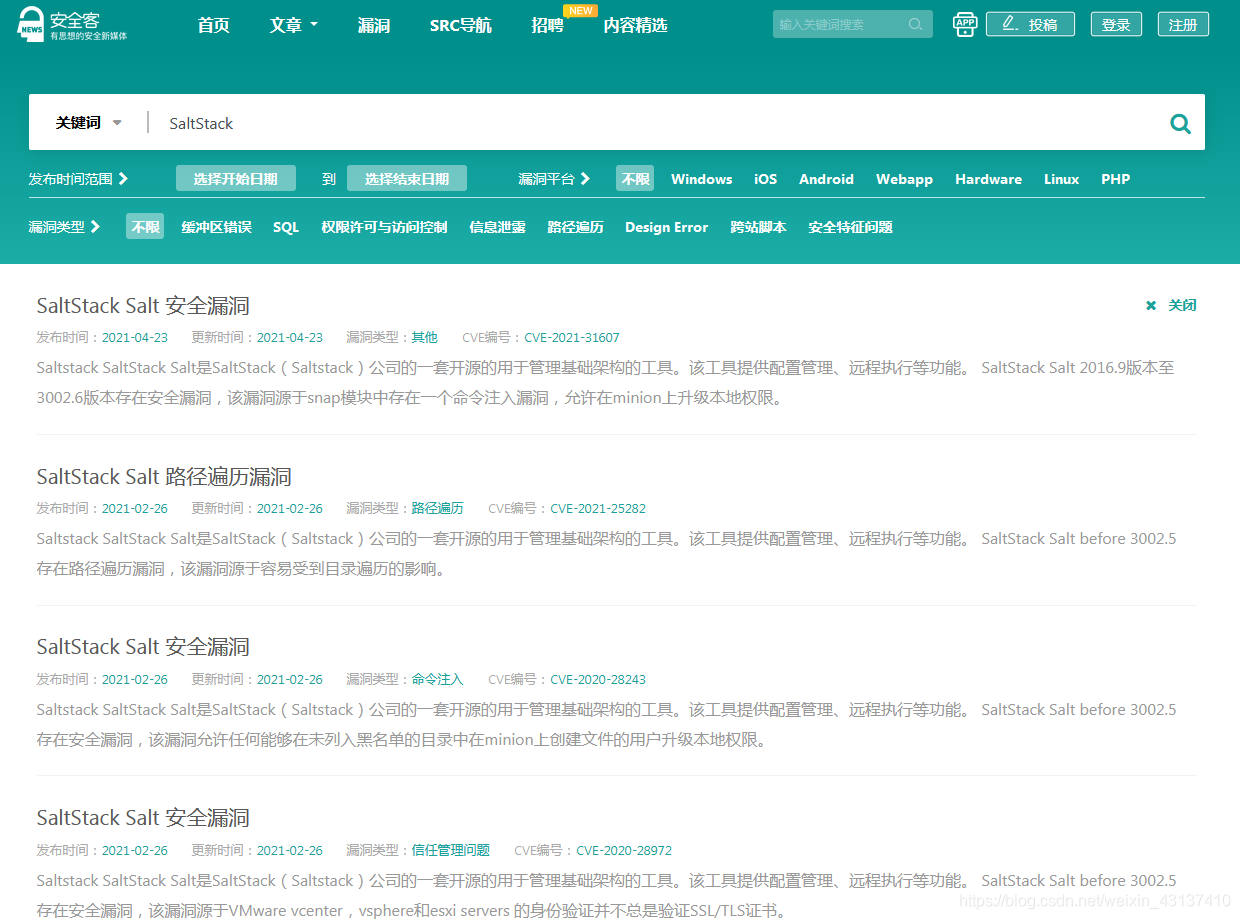Open 内容精选 page

(x=635, y=25)
